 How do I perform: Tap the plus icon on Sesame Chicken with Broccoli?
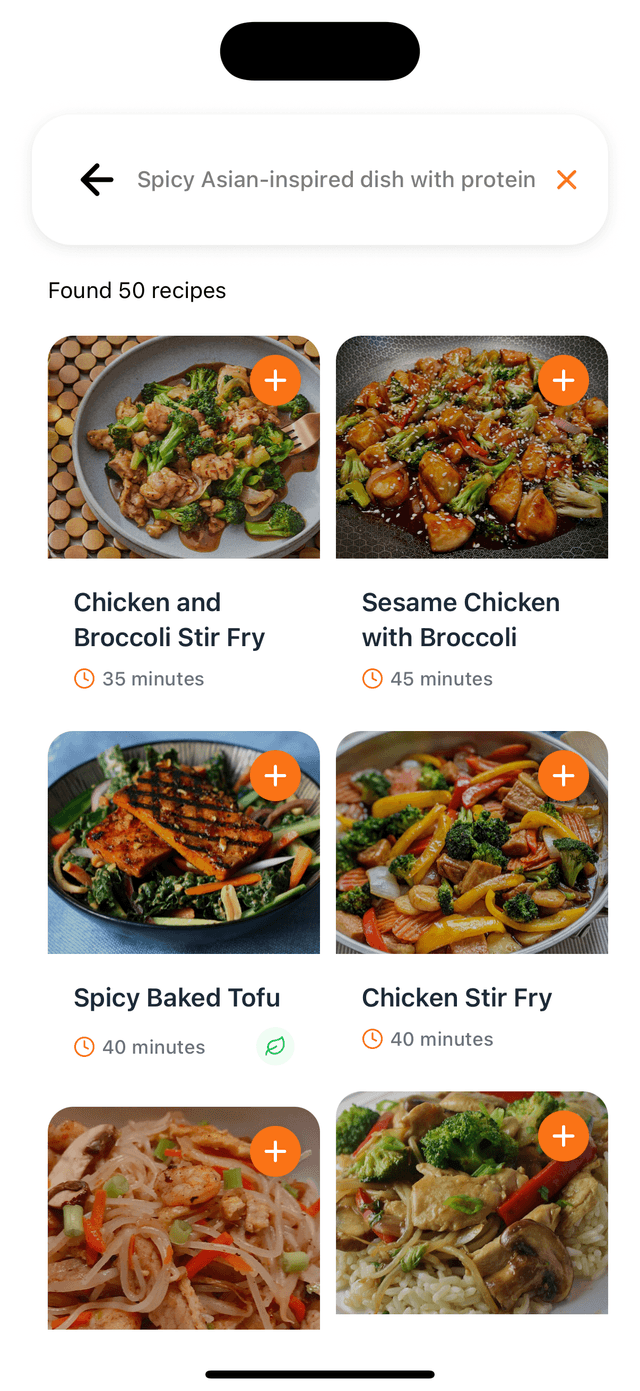click(x=564, y=380)
